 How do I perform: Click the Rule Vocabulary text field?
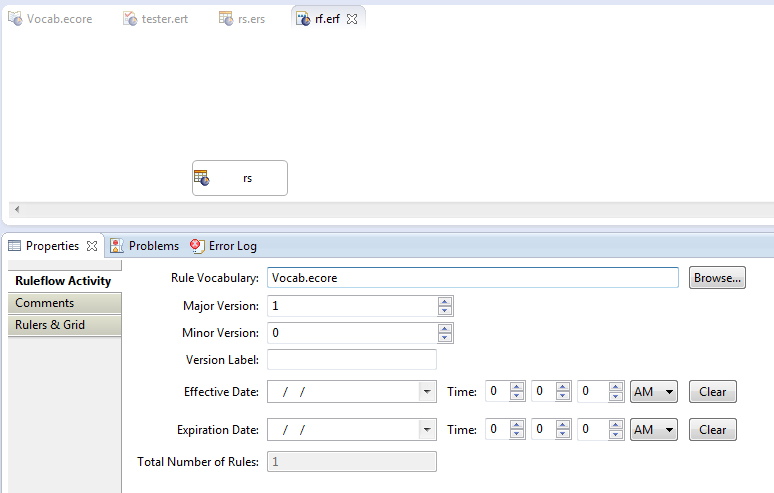coord(473,278)
